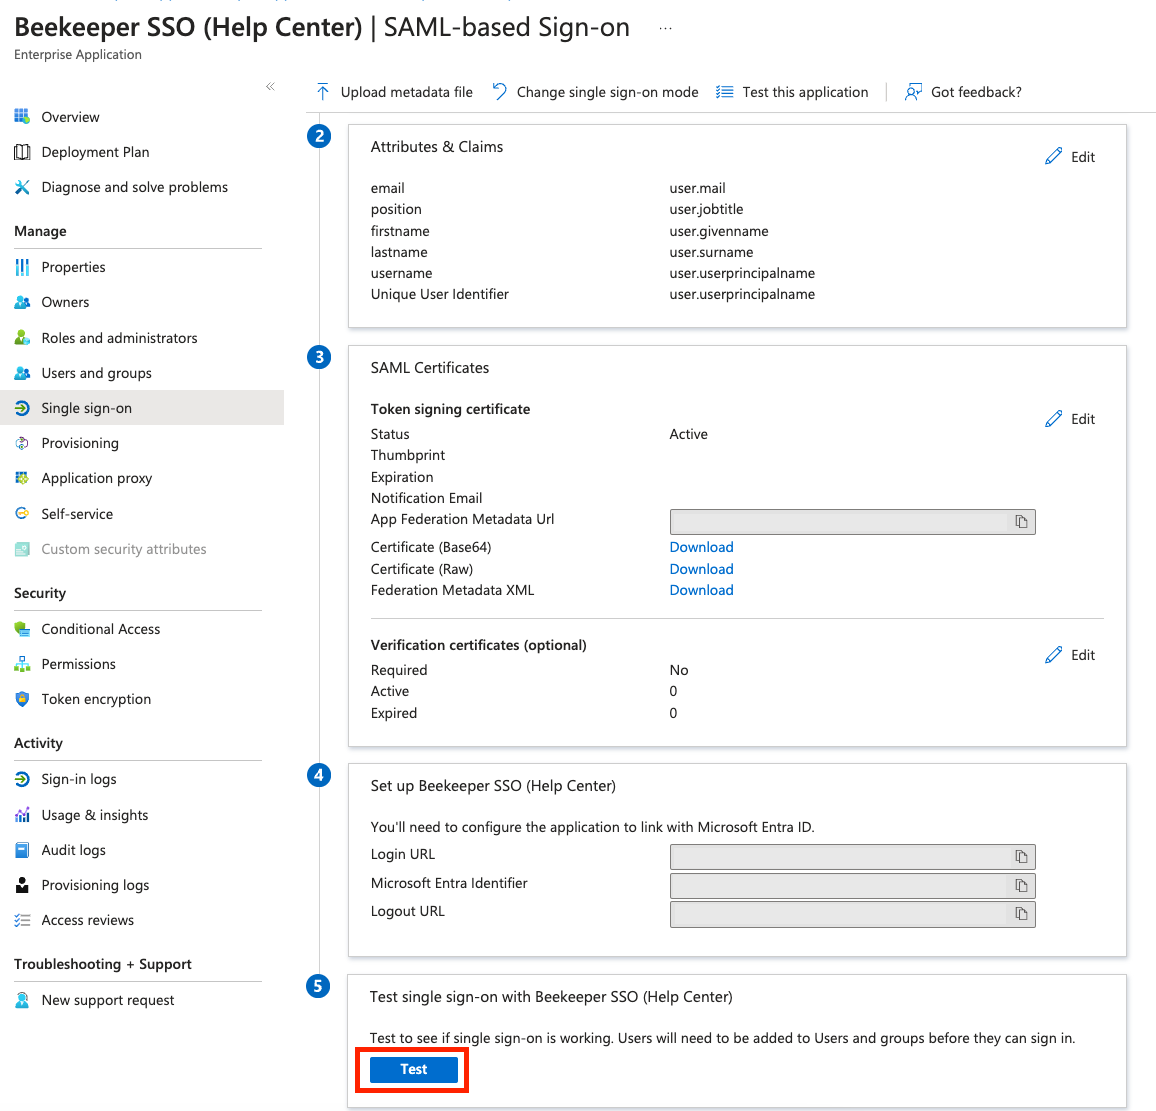
Task: Select user.userprincipalname for Unique User Identifier
Action: (x=742, y=294)
